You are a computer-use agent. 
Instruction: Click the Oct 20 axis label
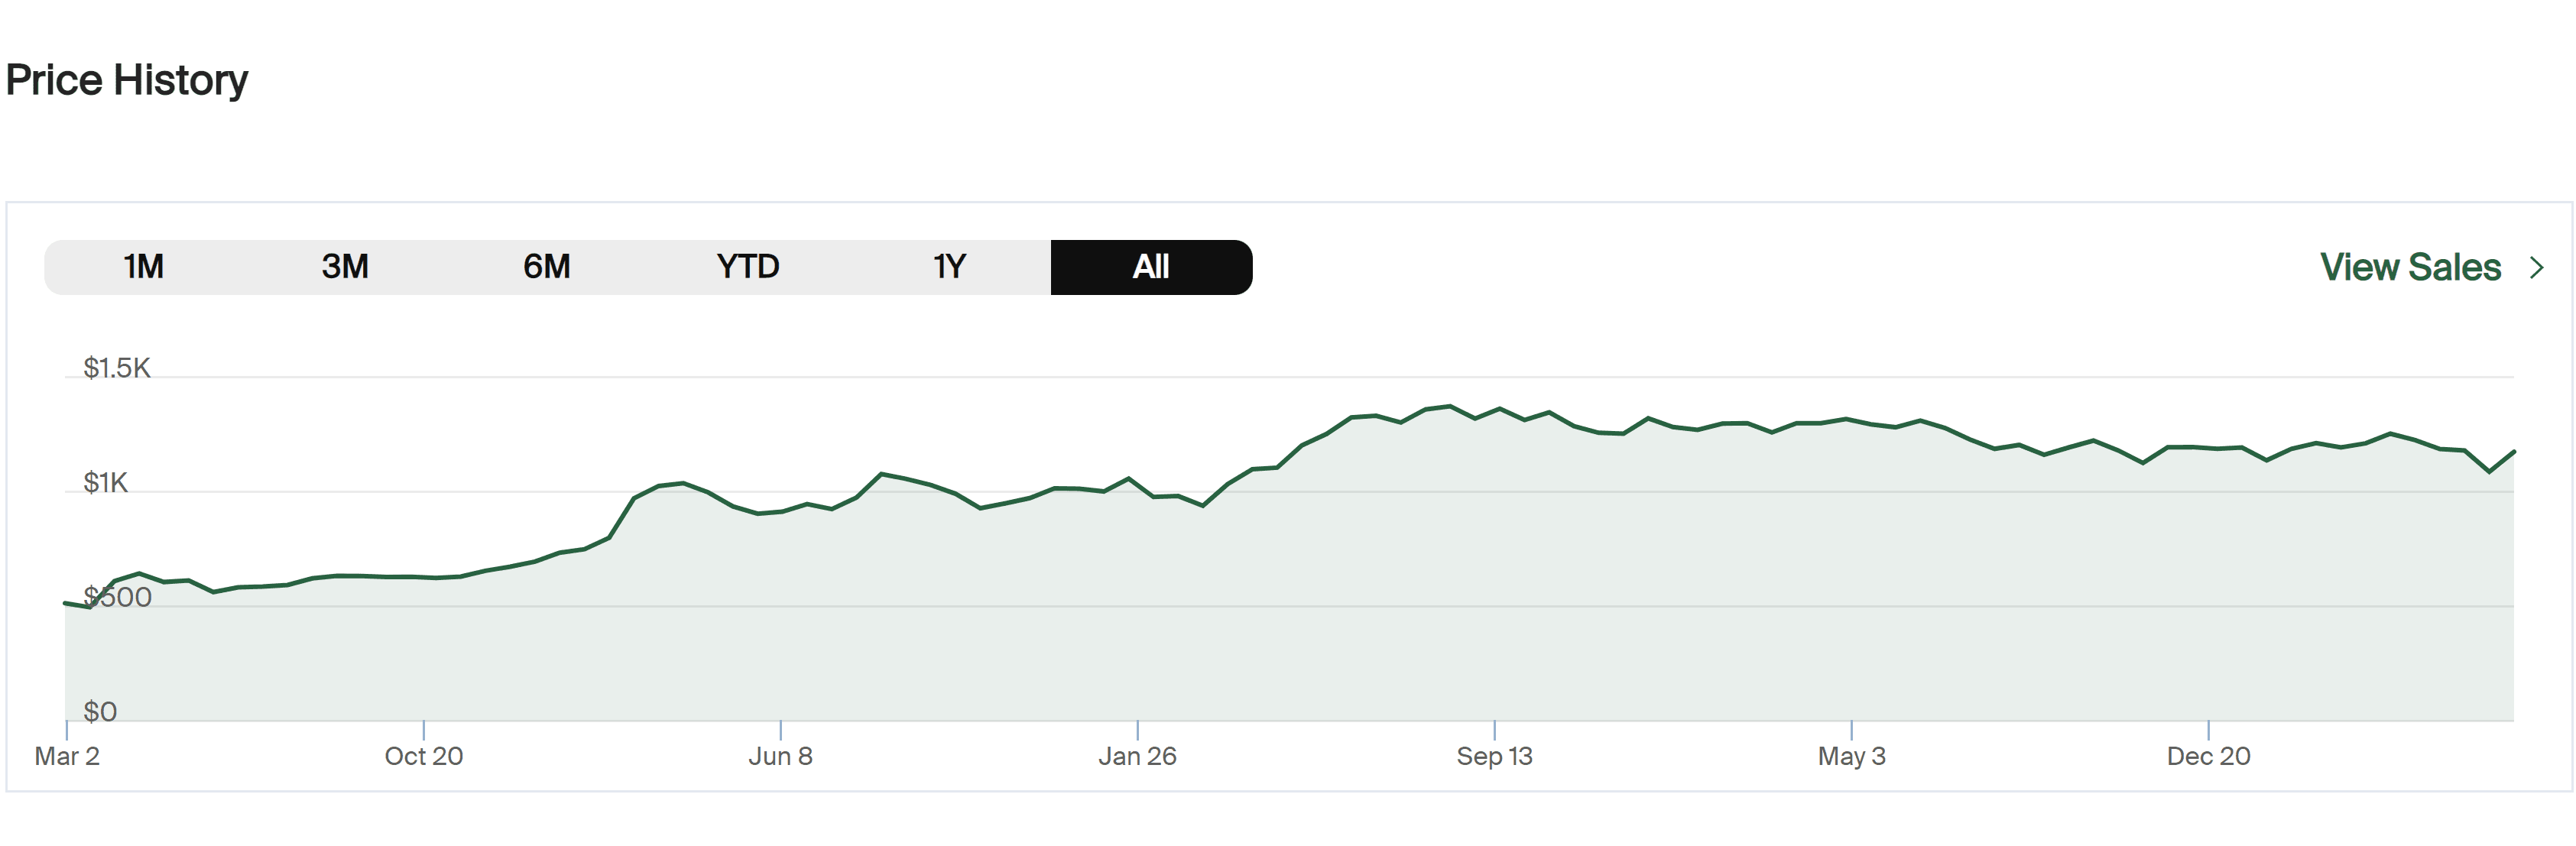pos(424,756)
